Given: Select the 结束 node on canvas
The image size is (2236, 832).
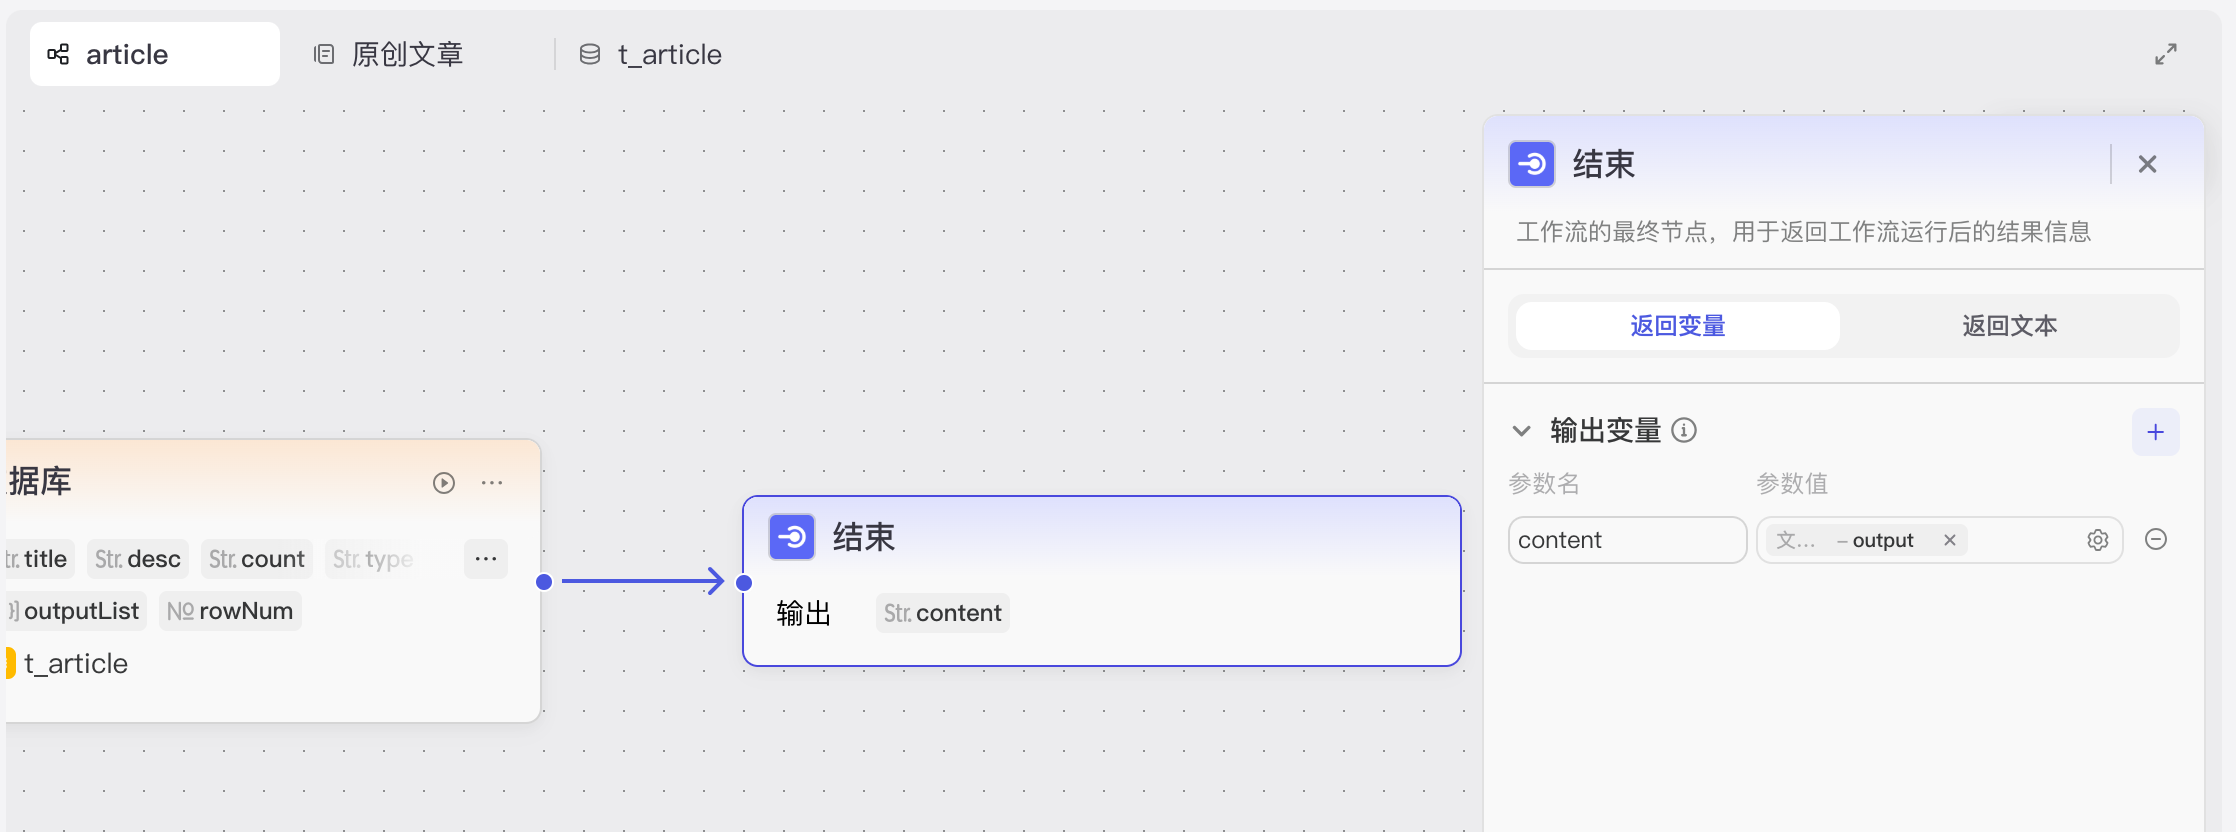Looking at the screenshot, I should (x=1100, y=538).
